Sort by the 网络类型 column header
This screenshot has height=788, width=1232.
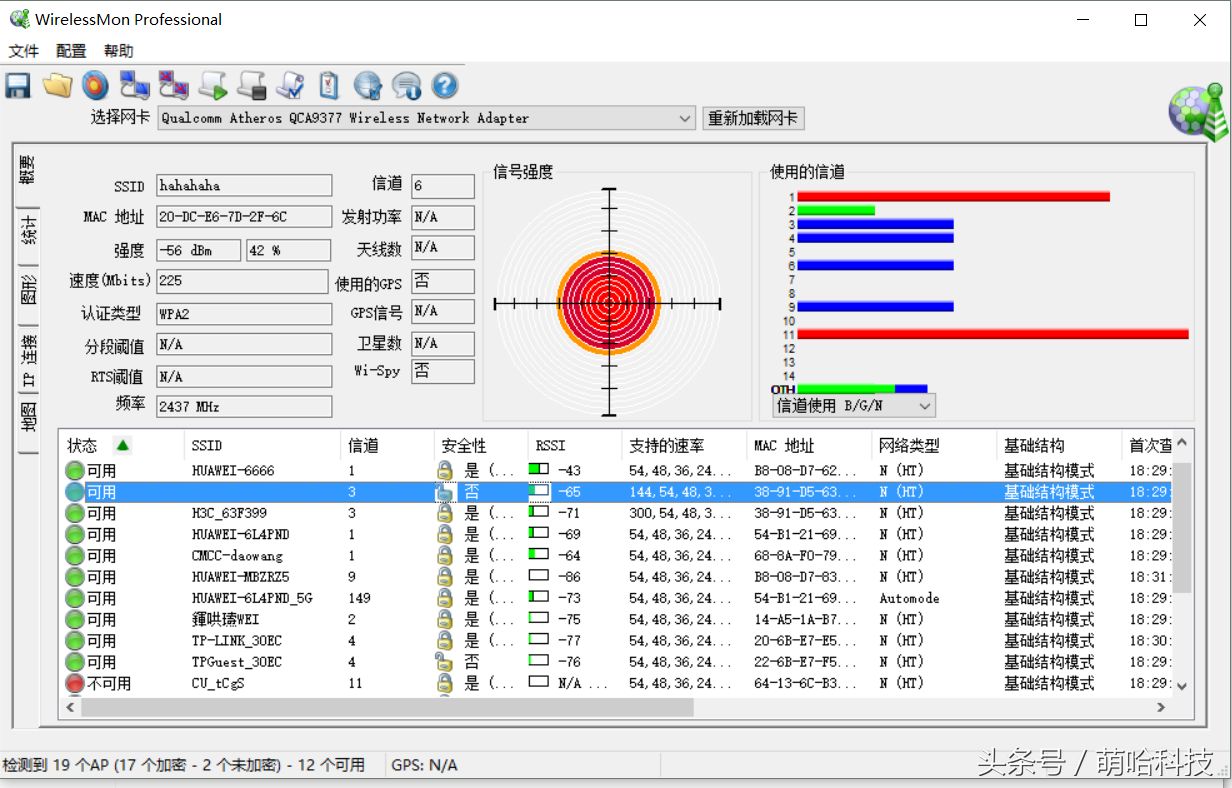tap(935, 445)
